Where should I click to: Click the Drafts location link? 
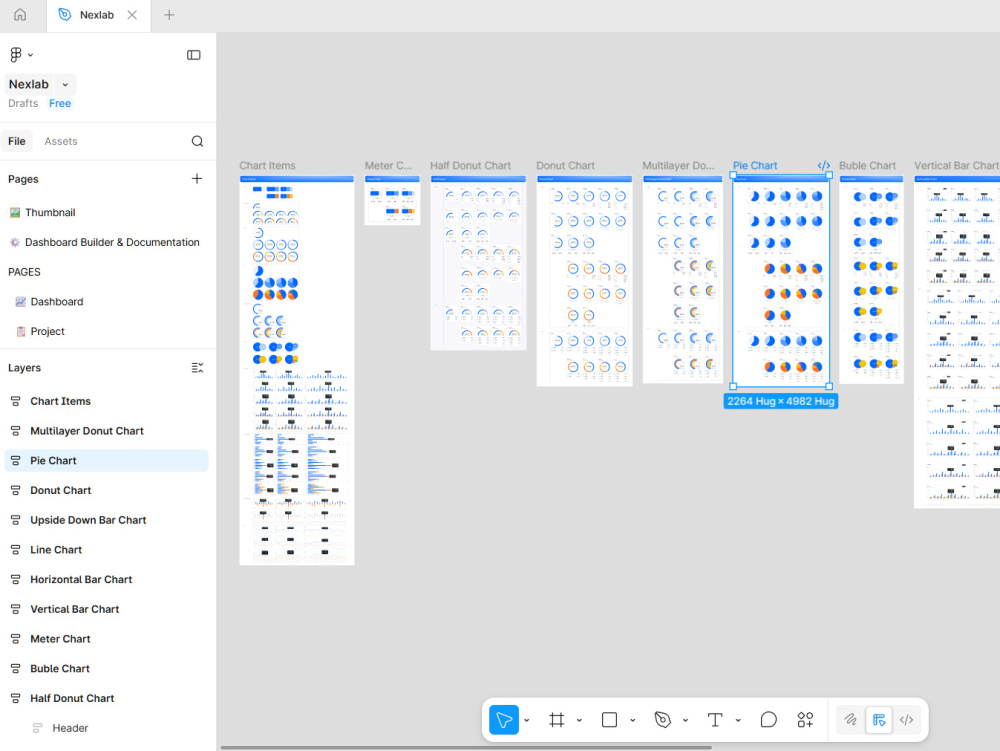pyautogui.click(x=23, y=103)
